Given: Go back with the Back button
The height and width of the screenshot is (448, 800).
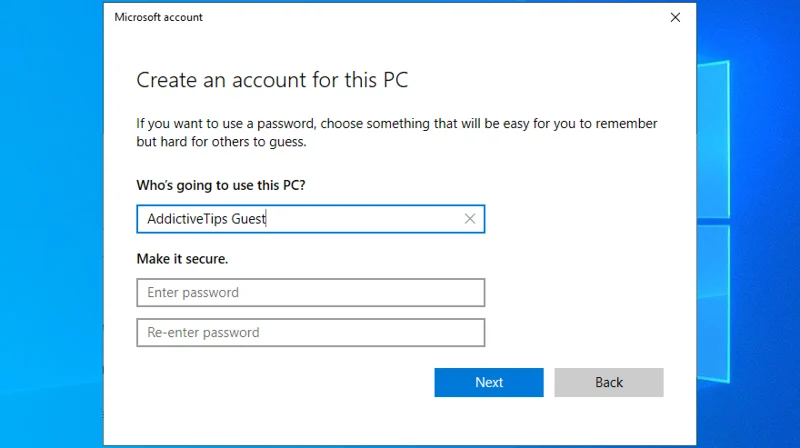Looking at the screenshot, I should [x=609, y=382].
